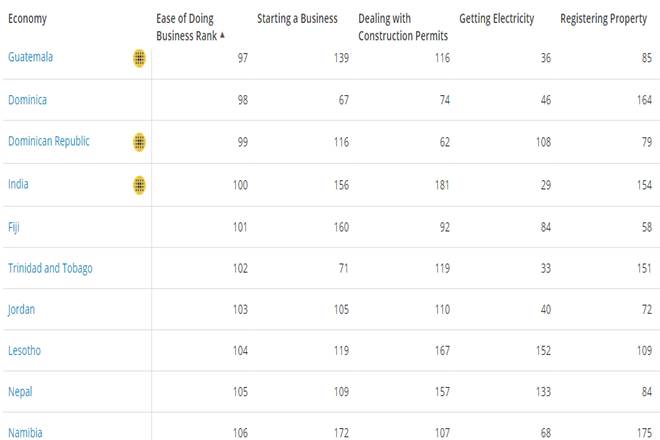Select the Getting Electricity column header

click(496, 19)
